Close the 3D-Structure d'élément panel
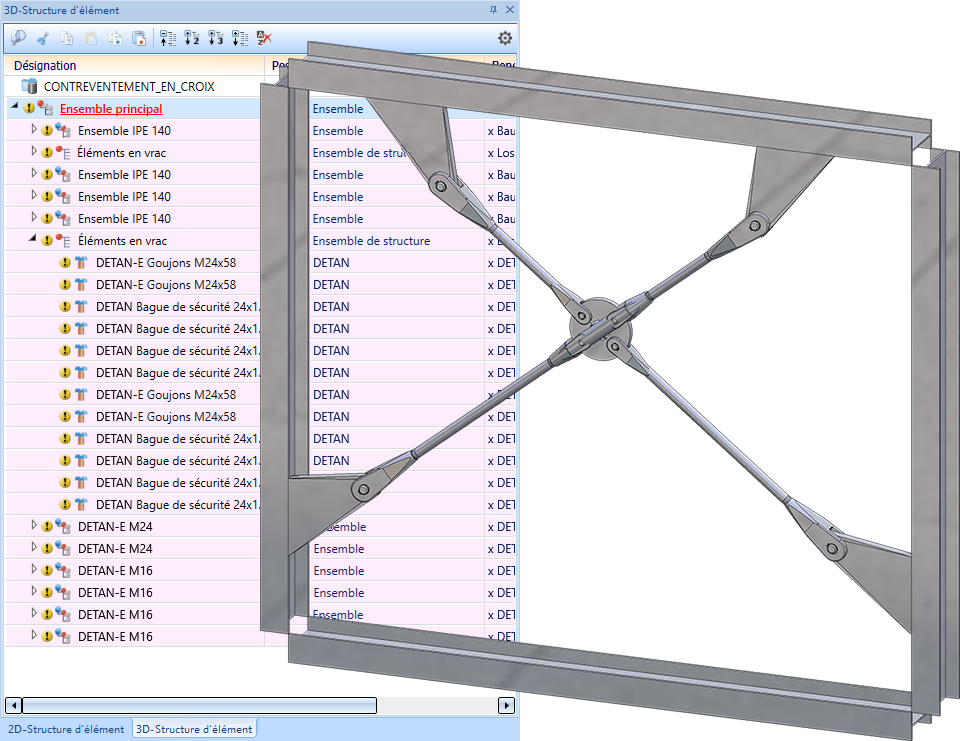The width and height of the screenshot is (960, 741). [x=509, y=9]
